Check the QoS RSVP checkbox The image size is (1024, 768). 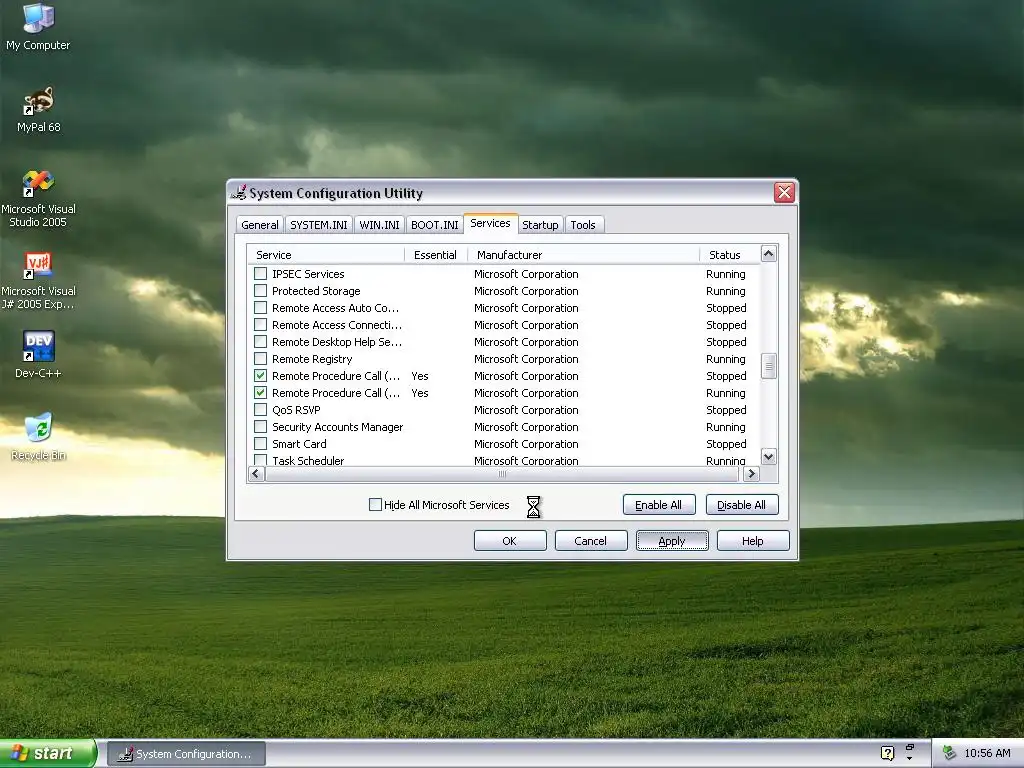pyautogui.click(x=260, y=409)
